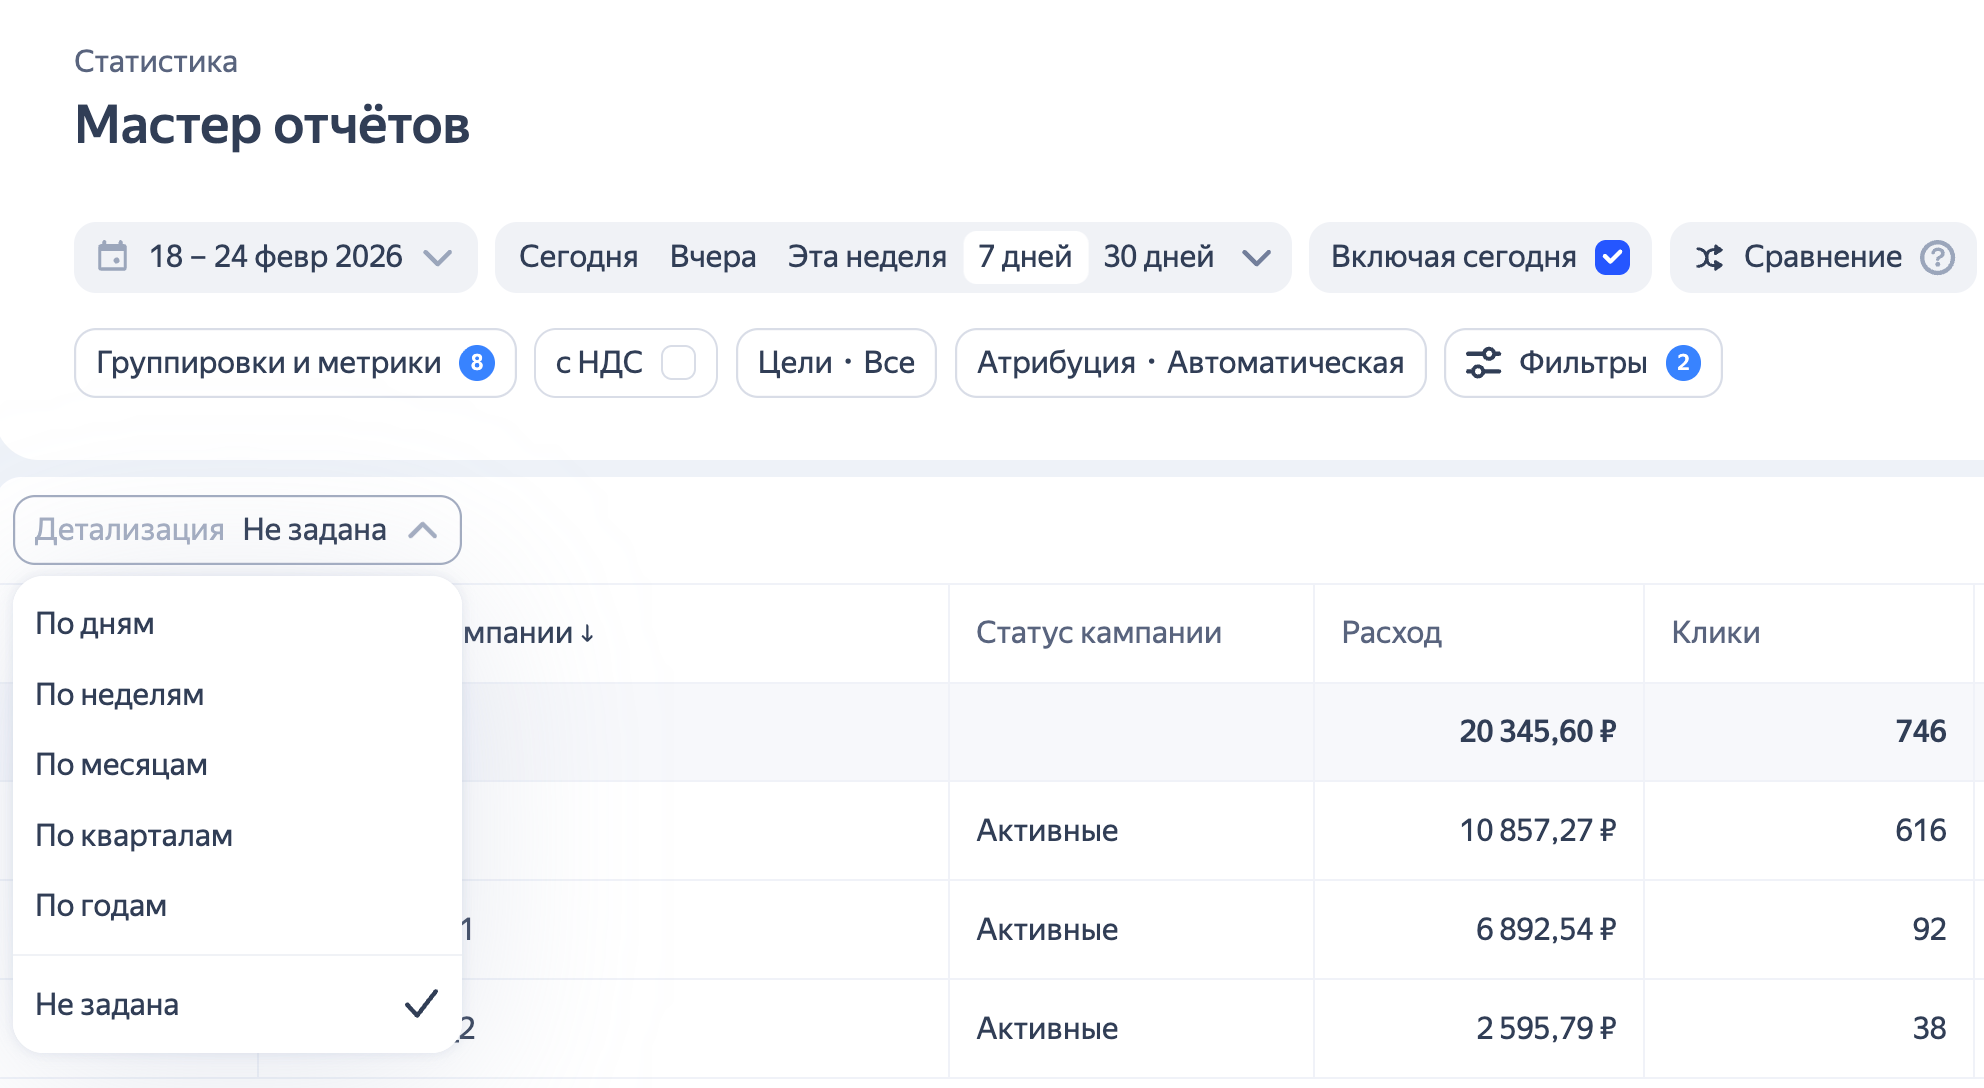Click the checkmark next to Не задана
This screenshot has width=1984, height=1088.
coord(421,1004)
